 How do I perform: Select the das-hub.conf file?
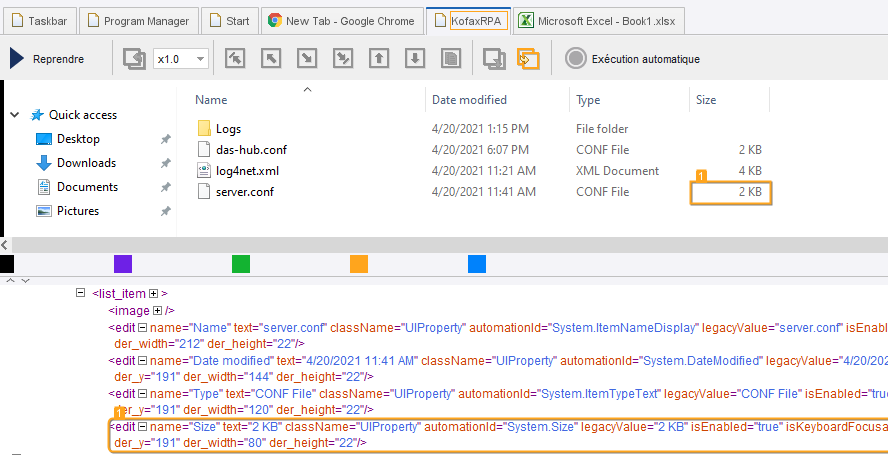click(x=250, y=149)
